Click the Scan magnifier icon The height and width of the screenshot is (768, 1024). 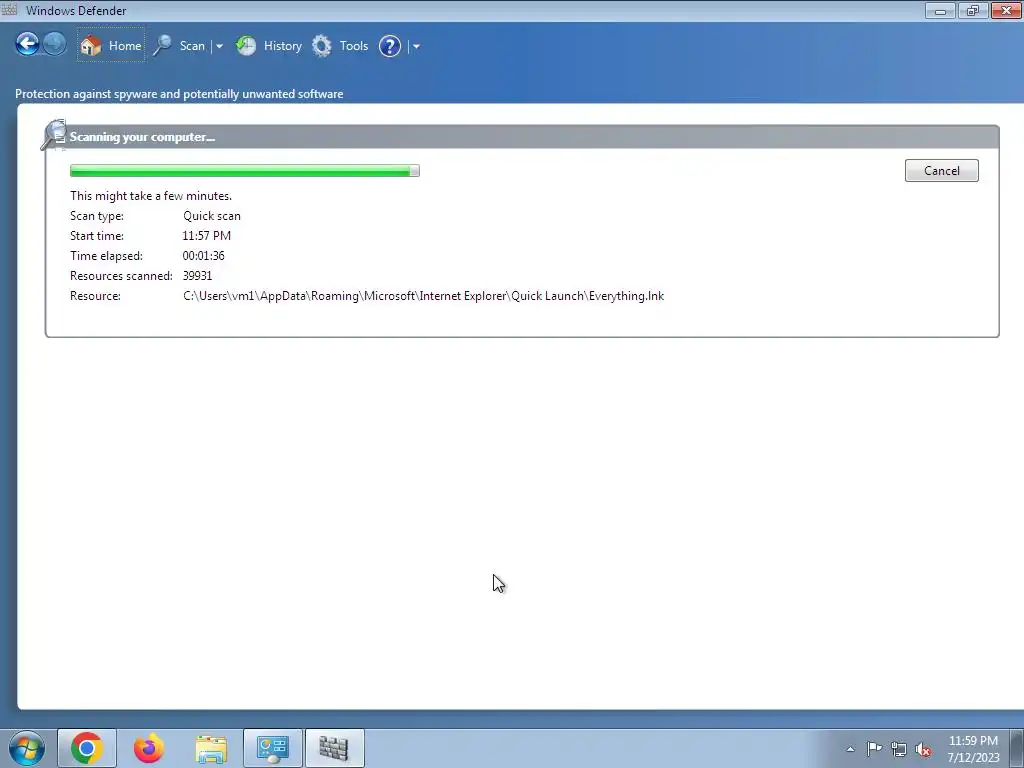(x=163, y=46)
